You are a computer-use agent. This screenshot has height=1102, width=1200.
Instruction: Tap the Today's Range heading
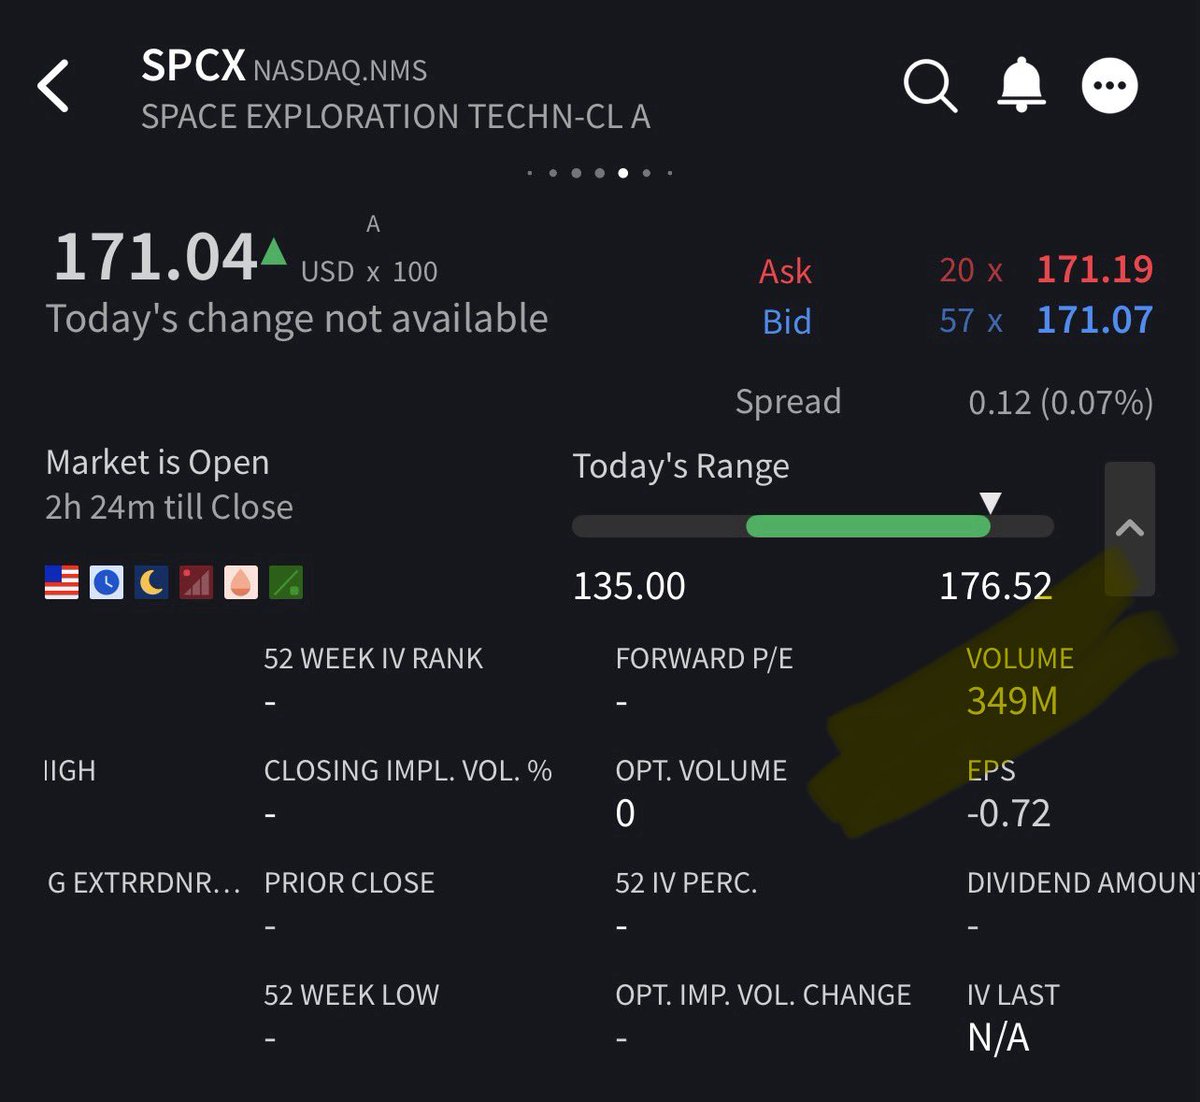[681, 466]
